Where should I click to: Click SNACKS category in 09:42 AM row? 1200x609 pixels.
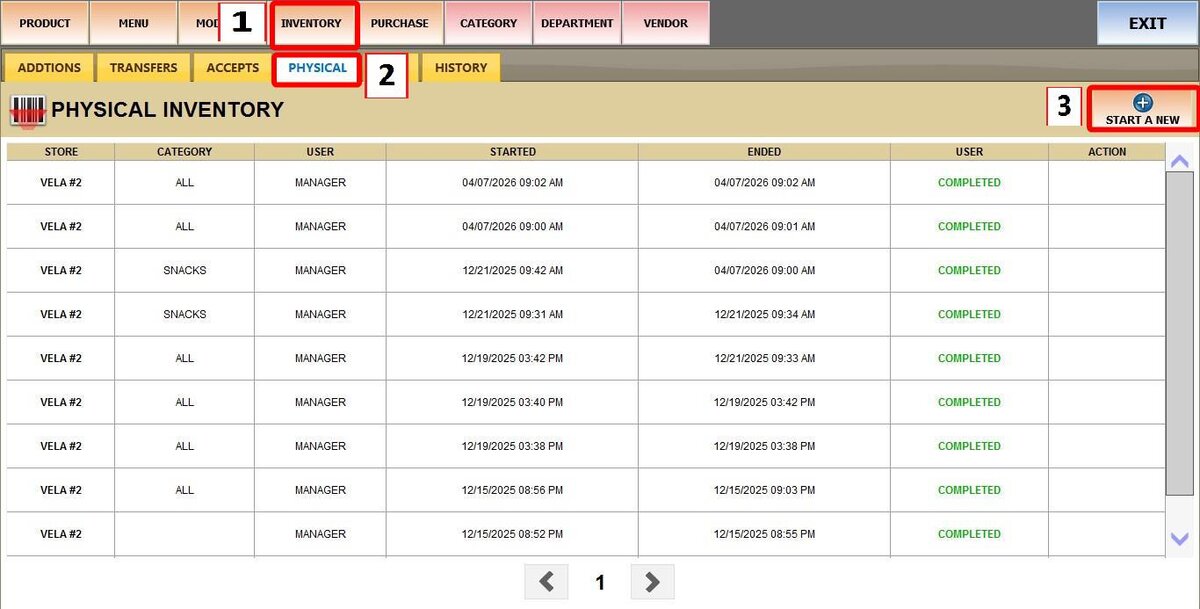(185, 271)
